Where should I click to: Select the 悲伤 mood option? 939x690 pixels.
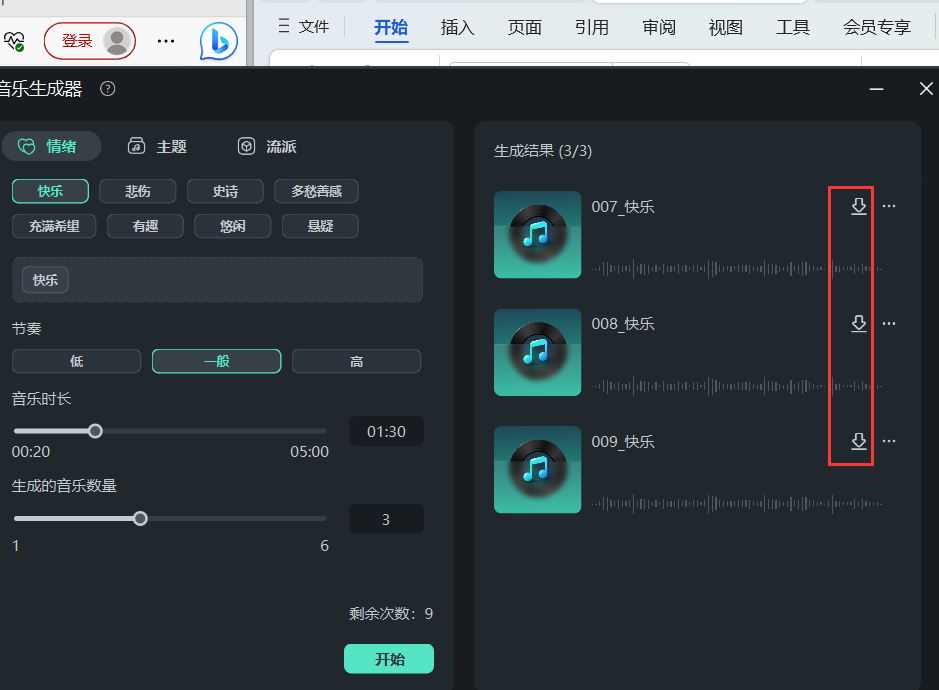(x=137, y=191)
